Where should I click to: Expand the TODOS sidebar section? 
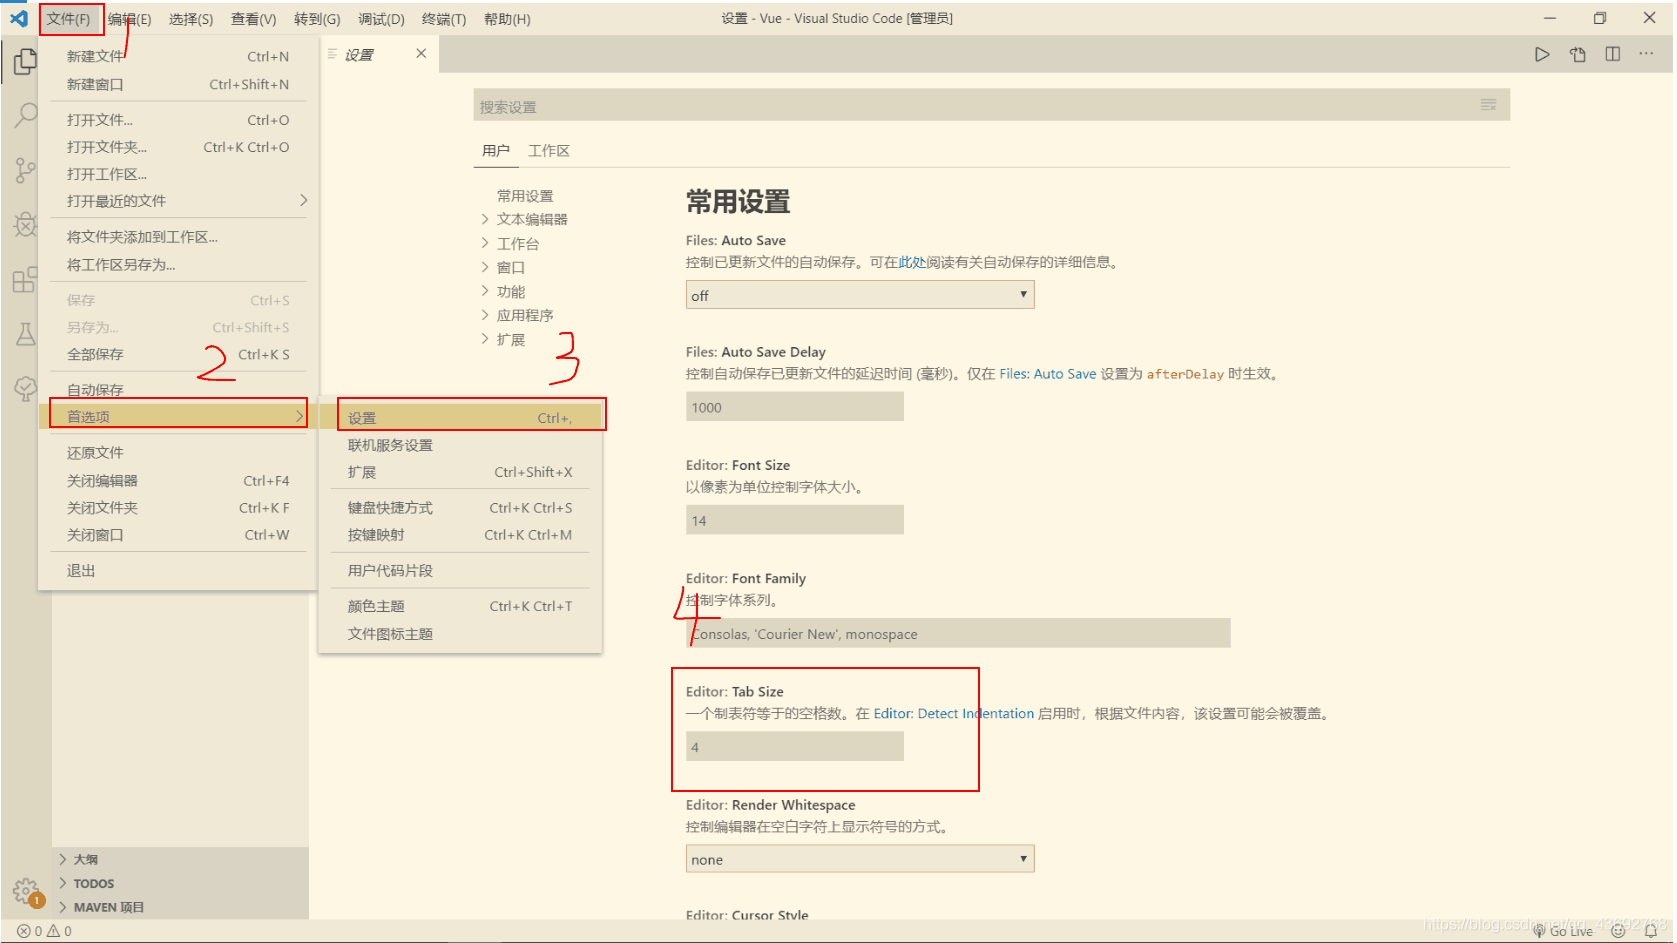click(180, 883)
